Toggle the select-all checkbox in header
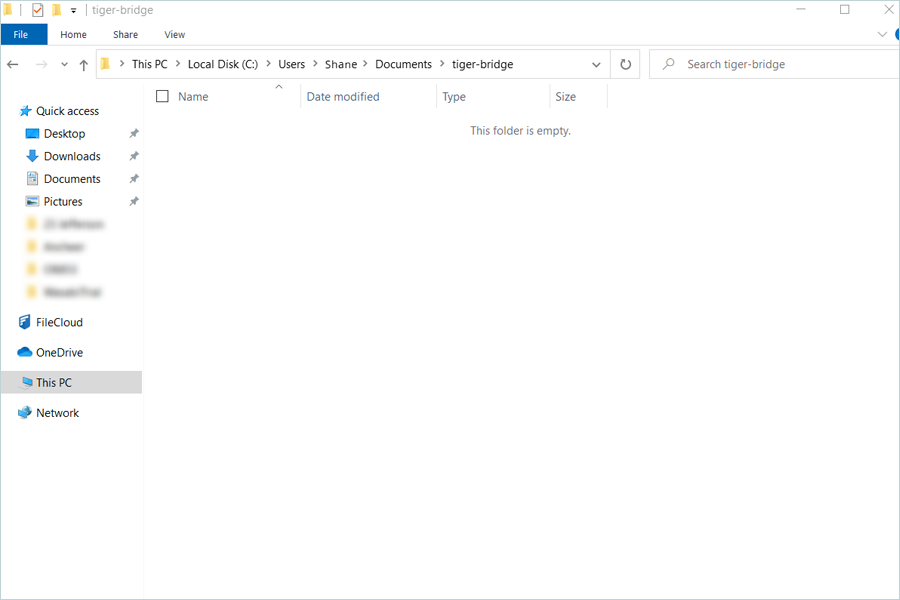900x600 pixels. click(x=162, y=97)
